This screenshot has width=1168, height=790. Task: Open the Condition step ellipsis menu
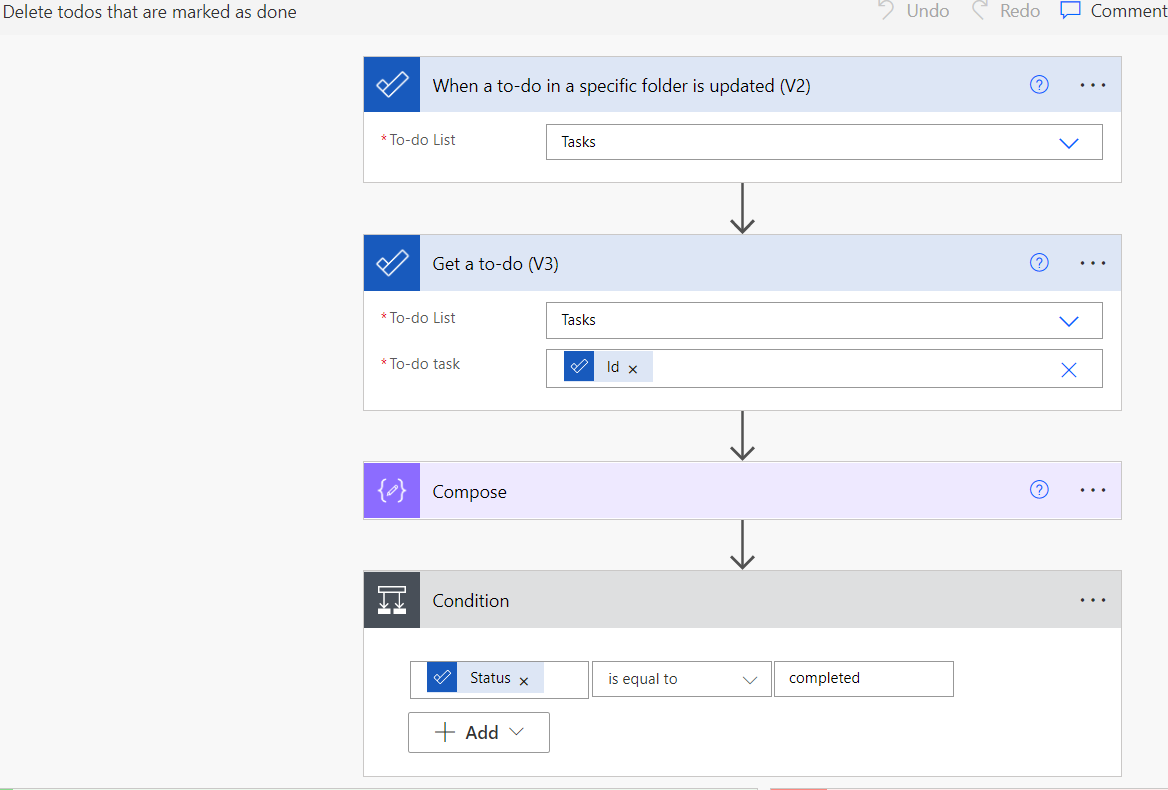(1093, 600)
